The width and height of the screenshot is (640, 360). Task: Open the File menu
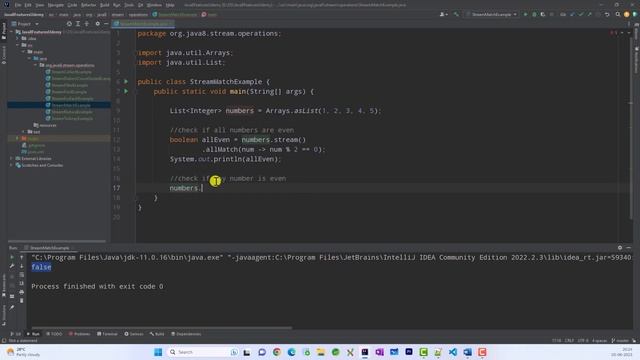(18, 5)
